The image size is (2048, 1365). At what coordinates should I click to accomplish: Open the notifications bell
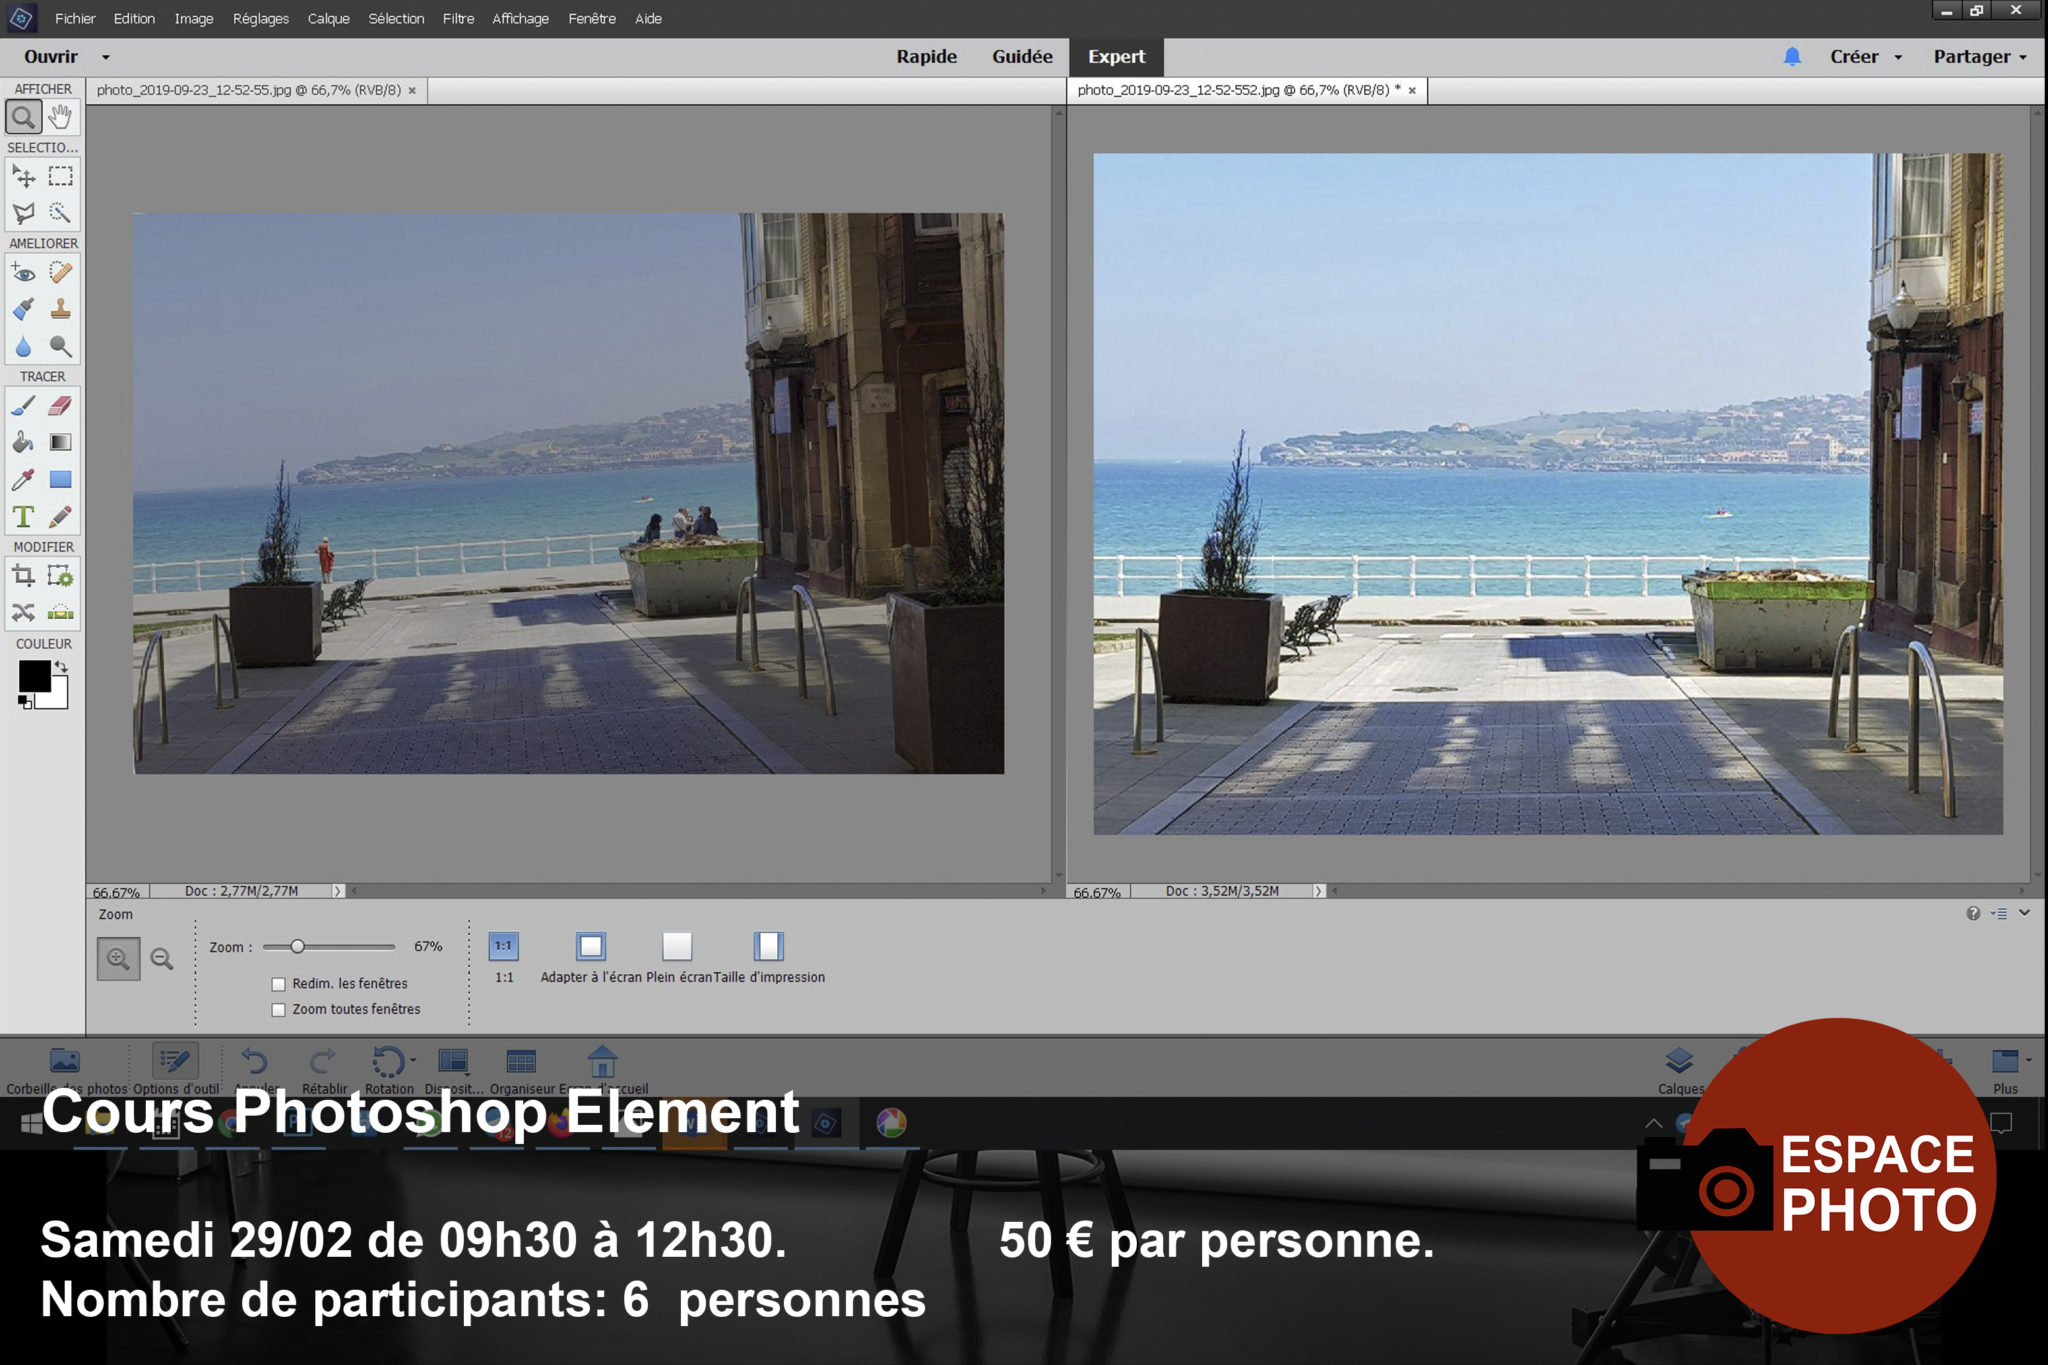[1792, 57]
